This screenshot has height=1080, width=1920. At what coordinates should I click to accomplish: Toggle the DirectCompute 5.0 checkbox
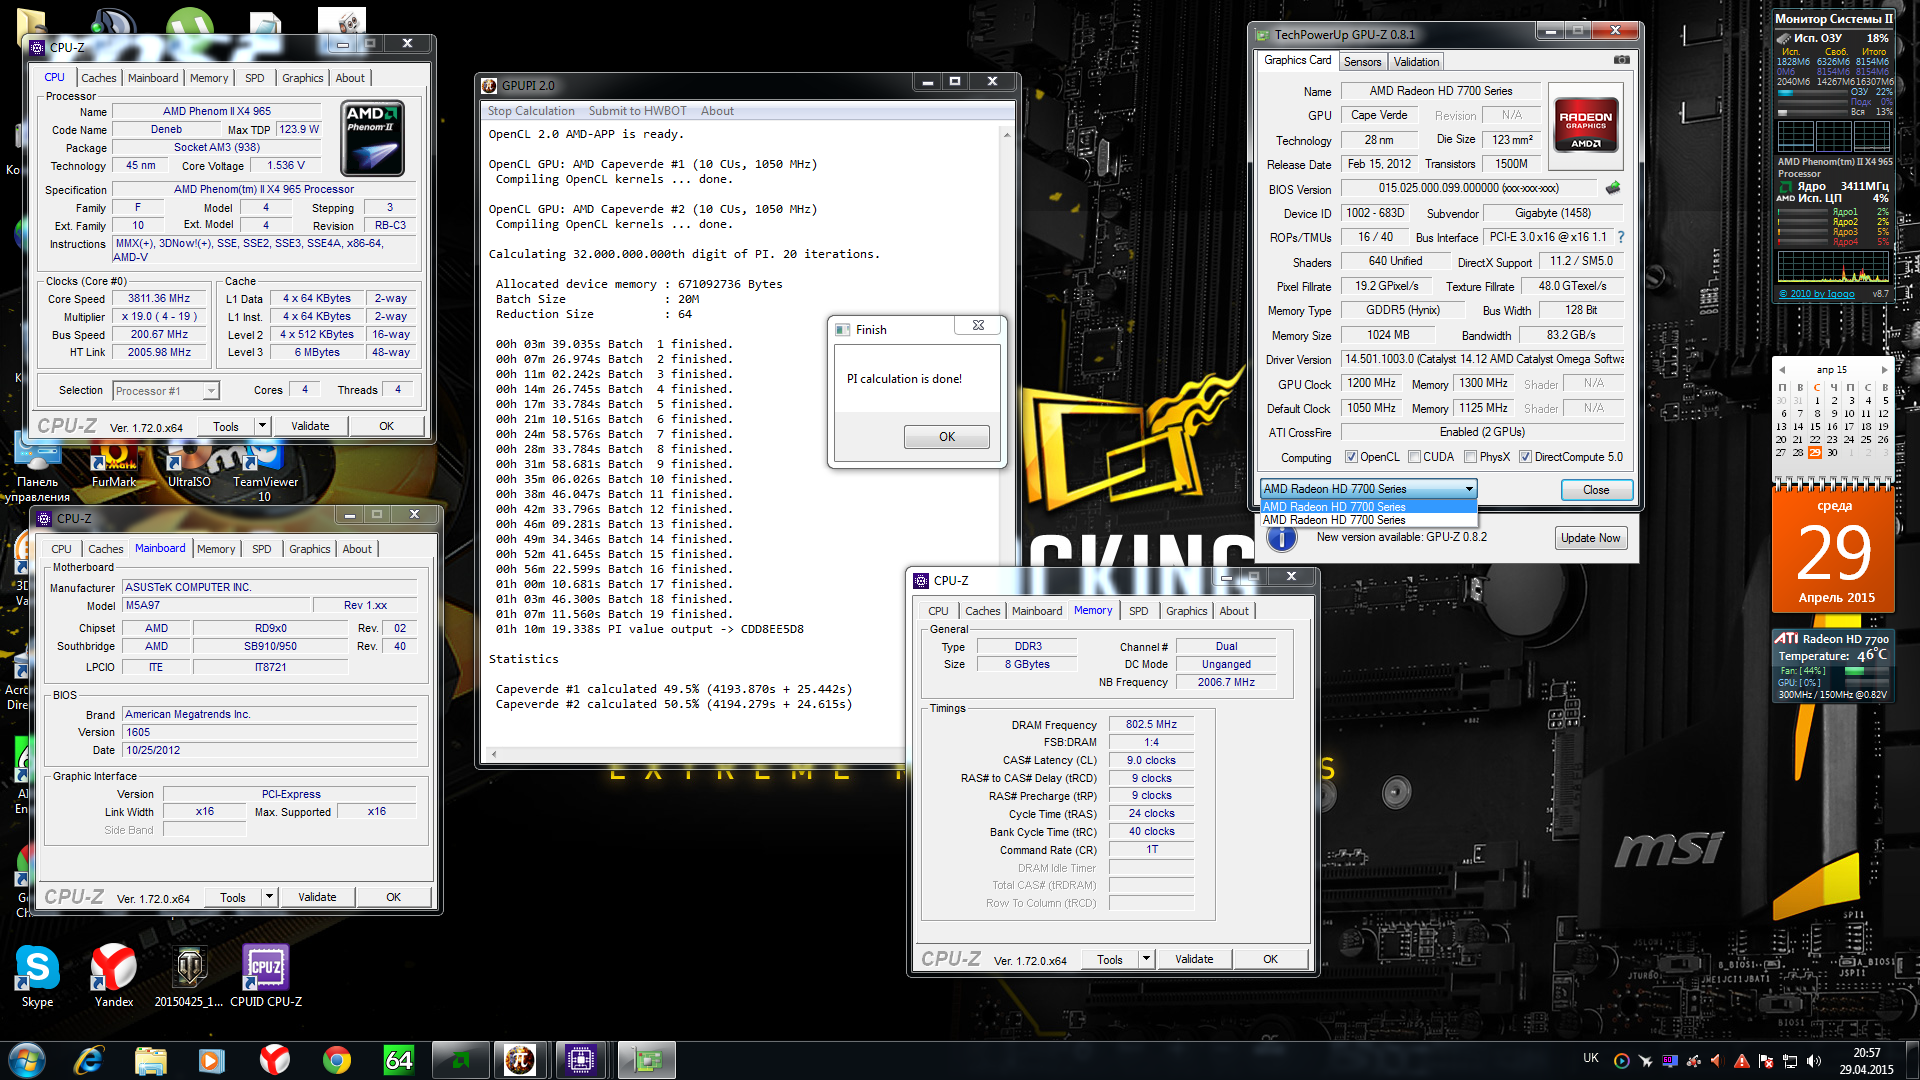[x=1525, y=457]
